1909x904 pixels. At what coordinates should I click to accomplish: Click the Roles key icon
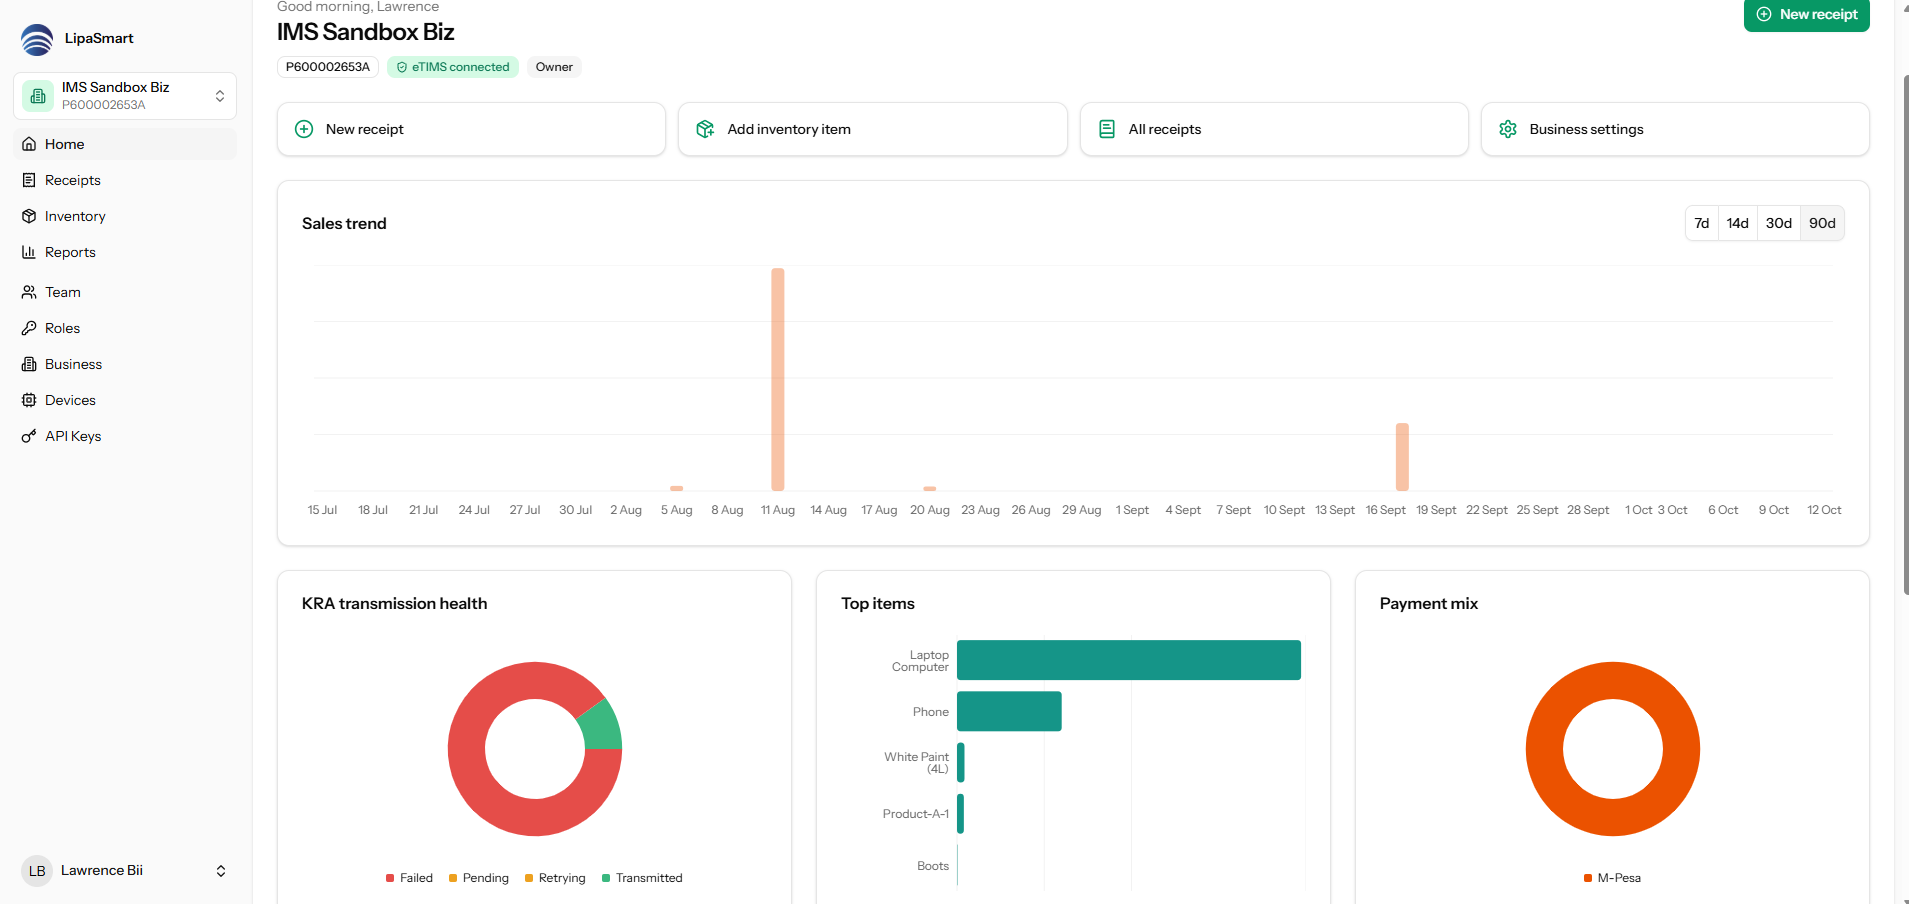click(29, 328)
